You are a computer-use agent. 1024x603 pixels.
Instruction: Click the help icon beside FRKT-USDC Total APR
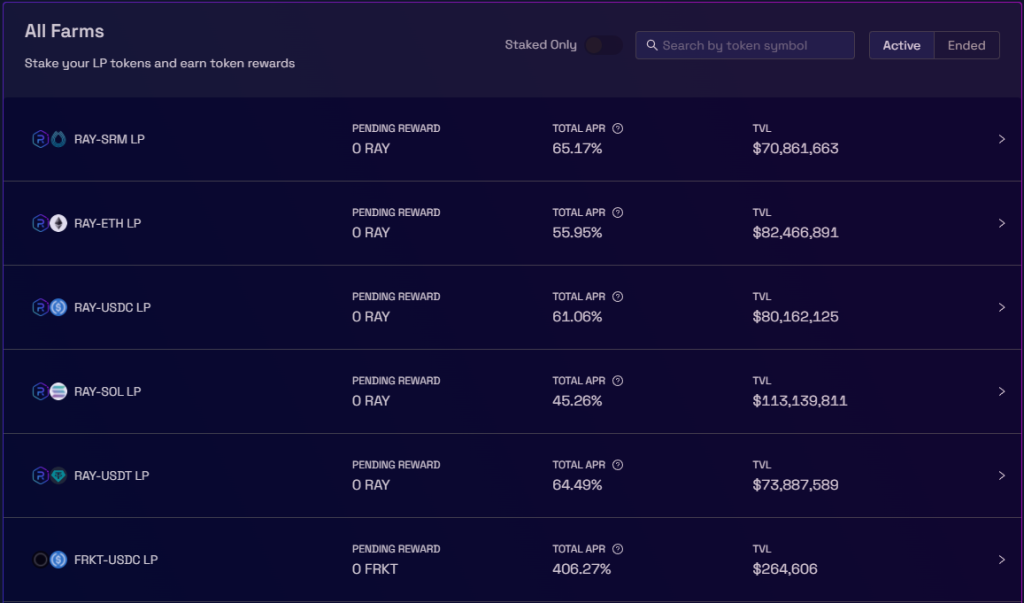pyautogui.click(x=617, y=549)
